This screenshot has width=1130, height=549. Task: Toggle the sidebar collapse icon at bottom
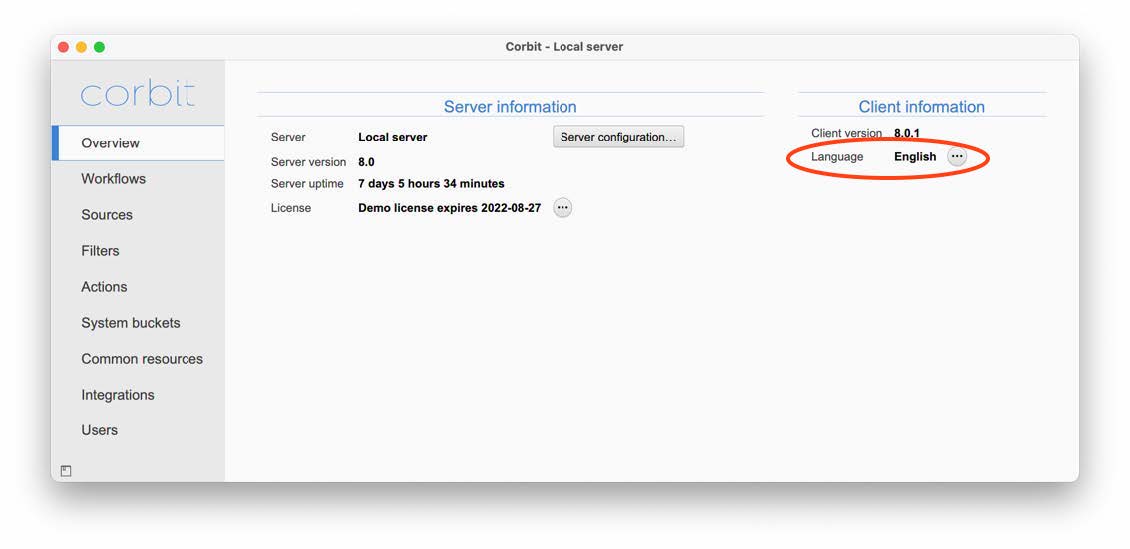coord(66,471)
